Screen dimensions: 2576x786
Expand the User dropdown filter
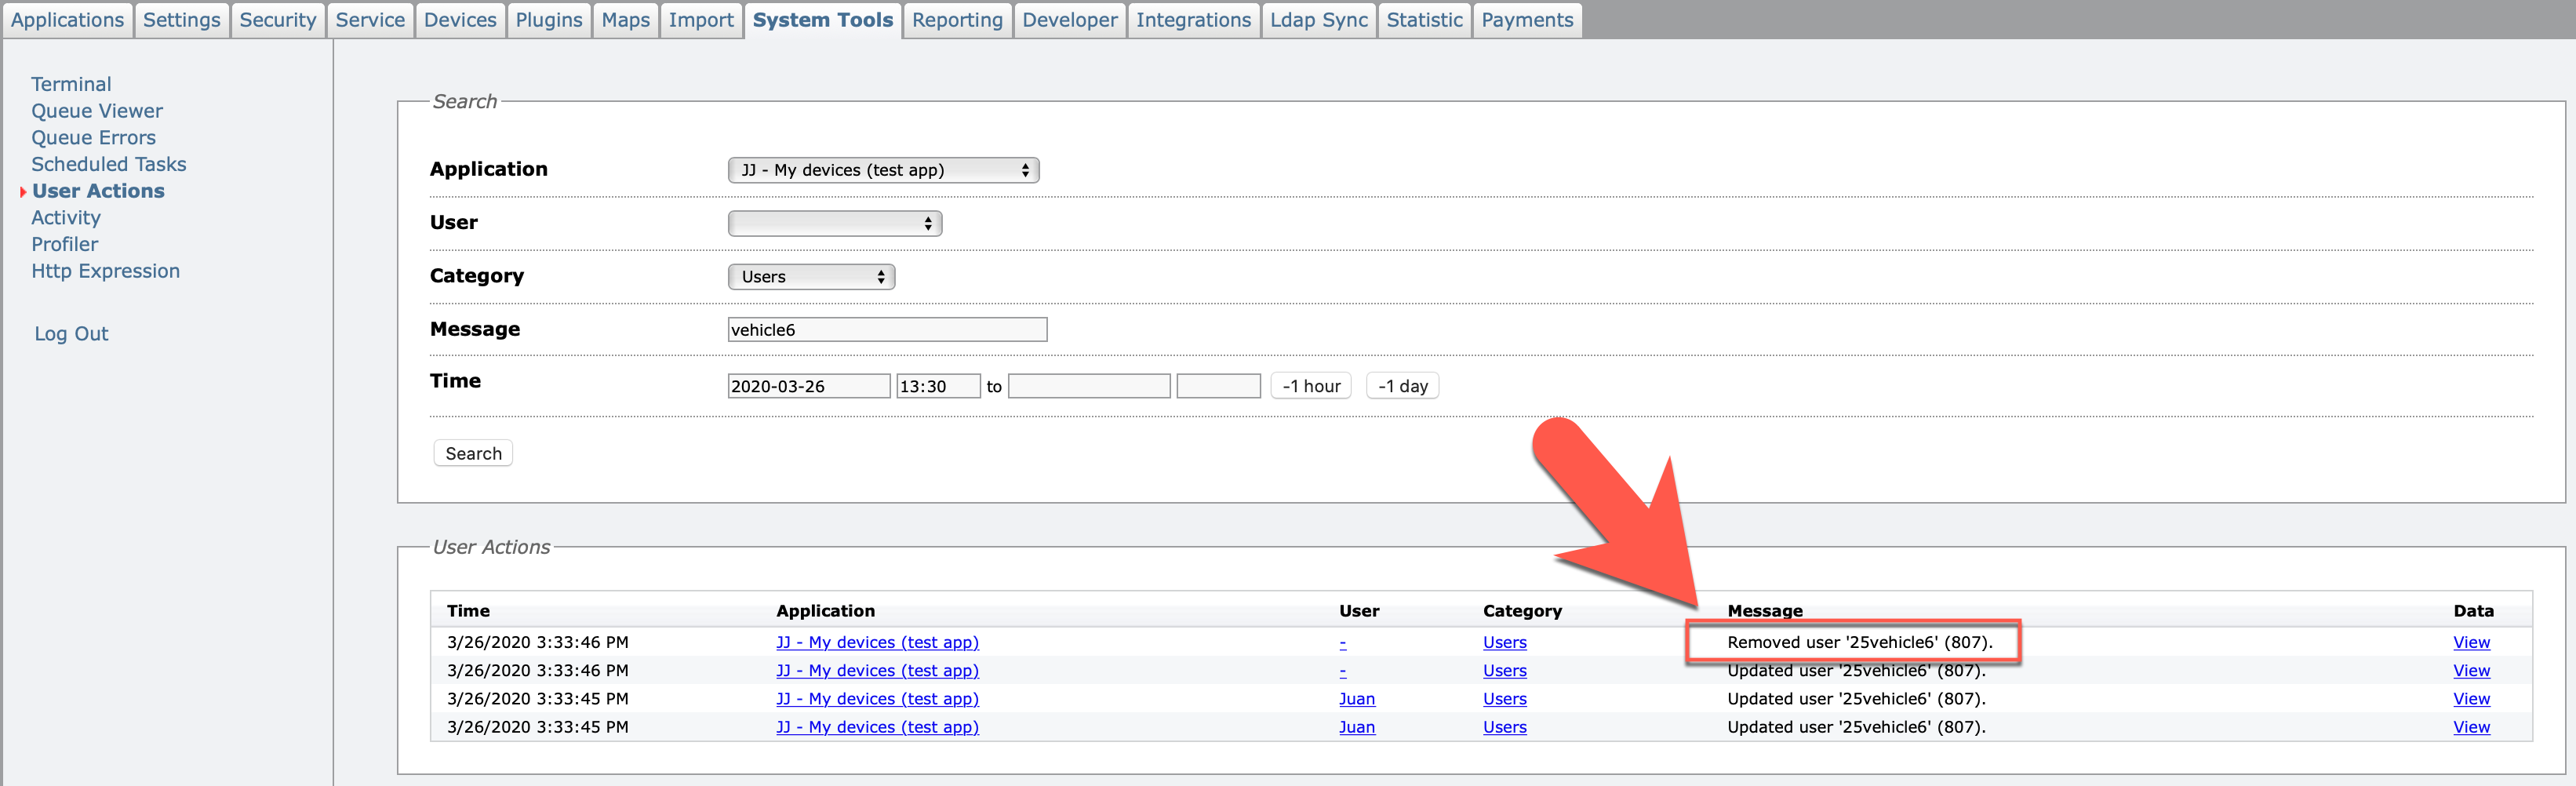click(x=835, y=223)
